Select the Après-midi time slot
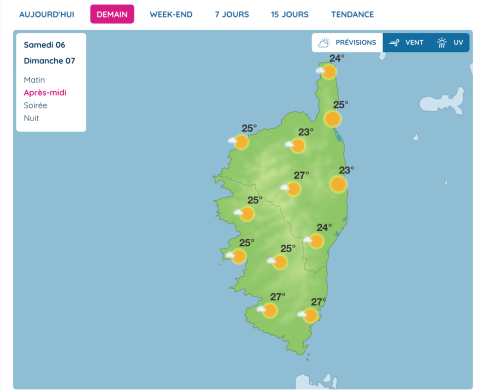480x390 pixels. [x=45, y=93]
